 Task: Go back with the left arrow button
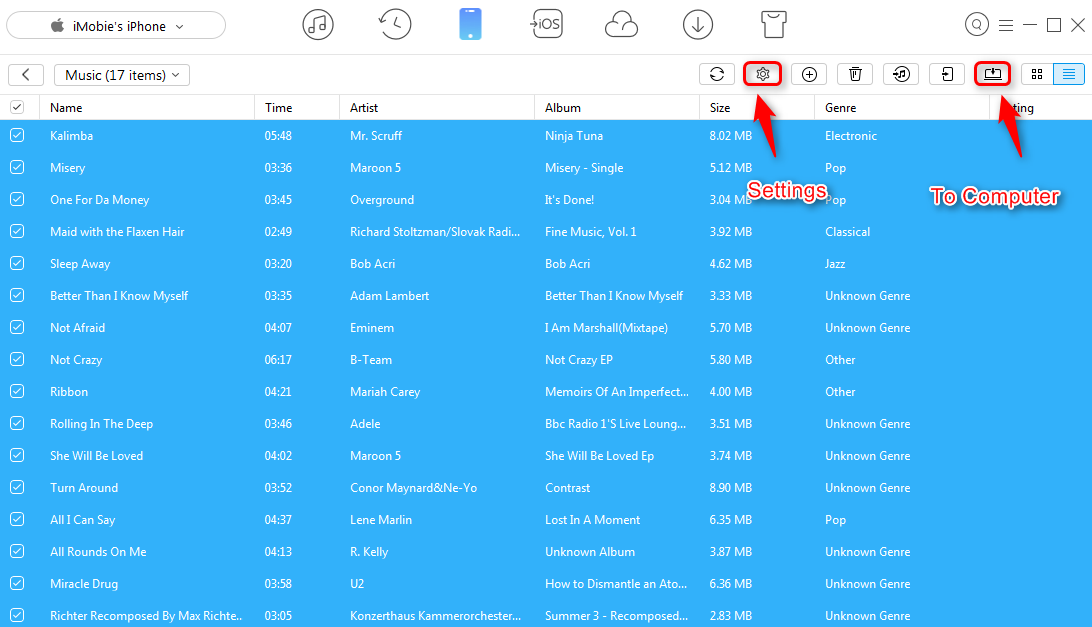(x=26, y=75)
